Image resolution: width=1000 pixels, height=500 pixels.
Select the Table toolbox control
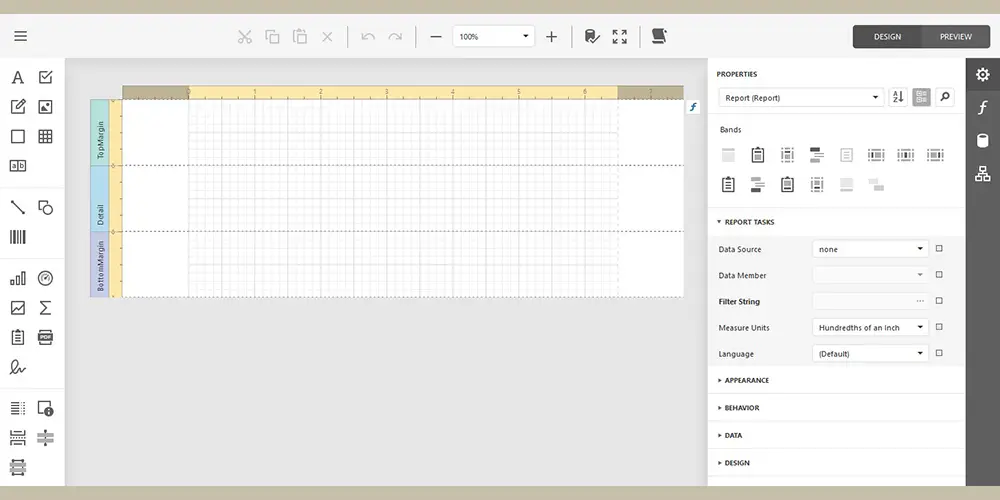click(45, 136)
